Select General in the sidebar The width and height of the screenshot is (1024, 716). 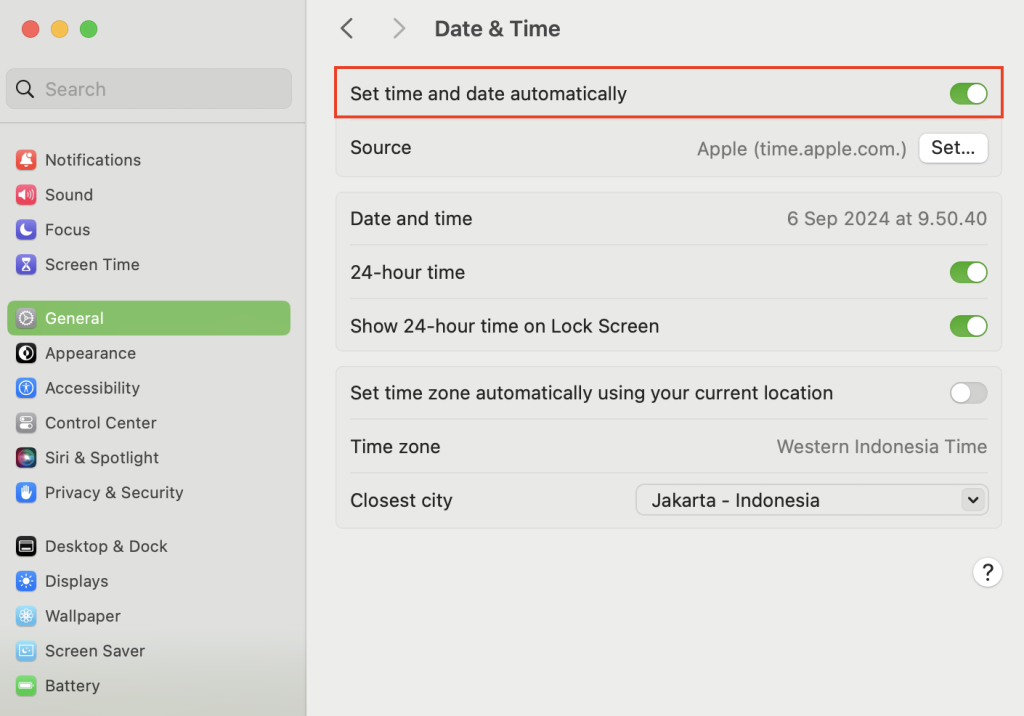(74, 318)
